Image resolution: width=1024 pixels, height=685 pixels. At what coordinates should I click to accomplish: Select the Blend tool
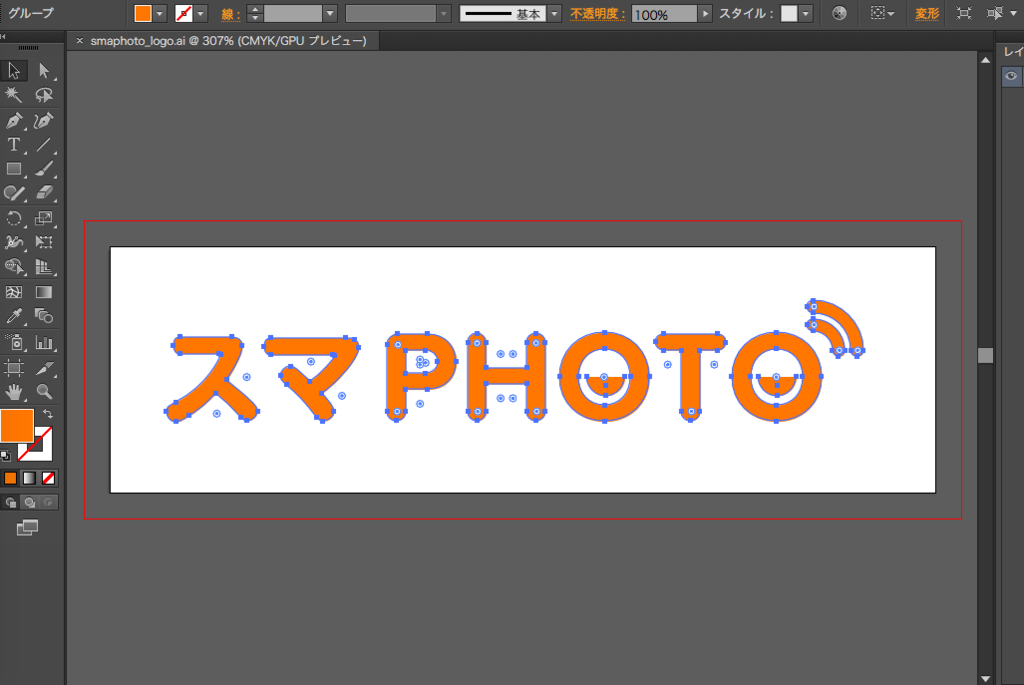pos(44,317)
